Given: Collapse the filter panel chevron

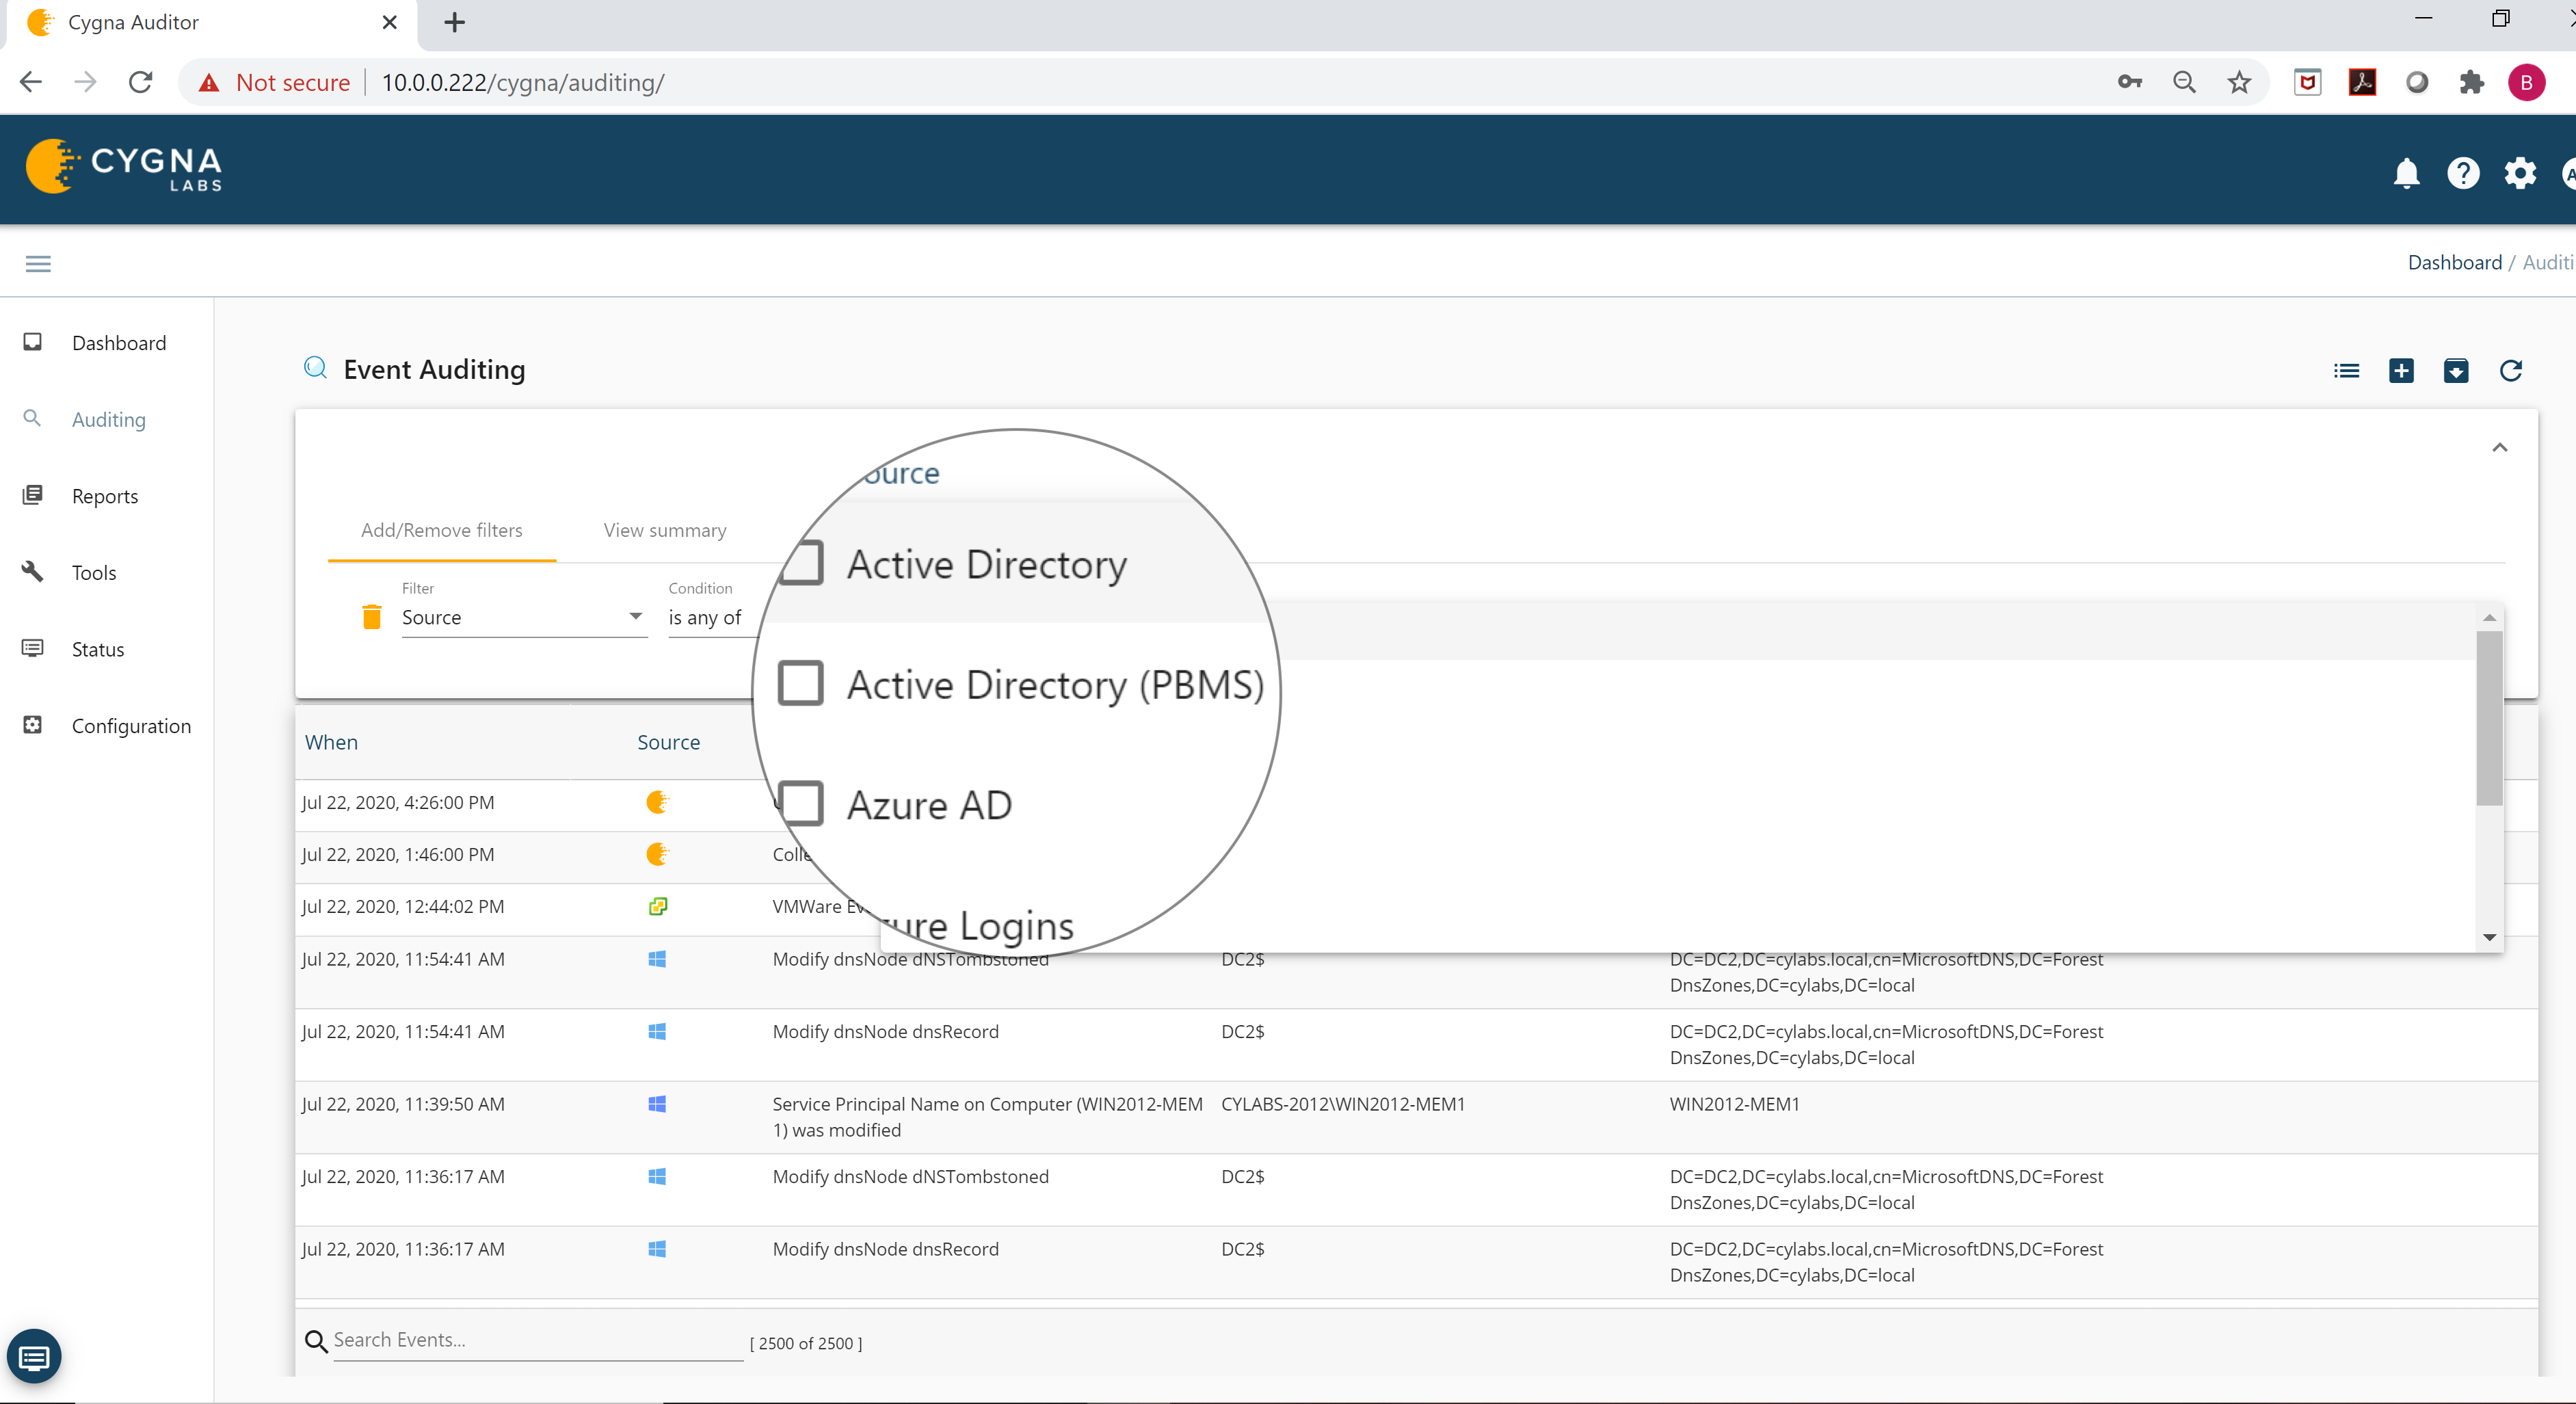Looking at the screenshot, I should click(2499, 447).
